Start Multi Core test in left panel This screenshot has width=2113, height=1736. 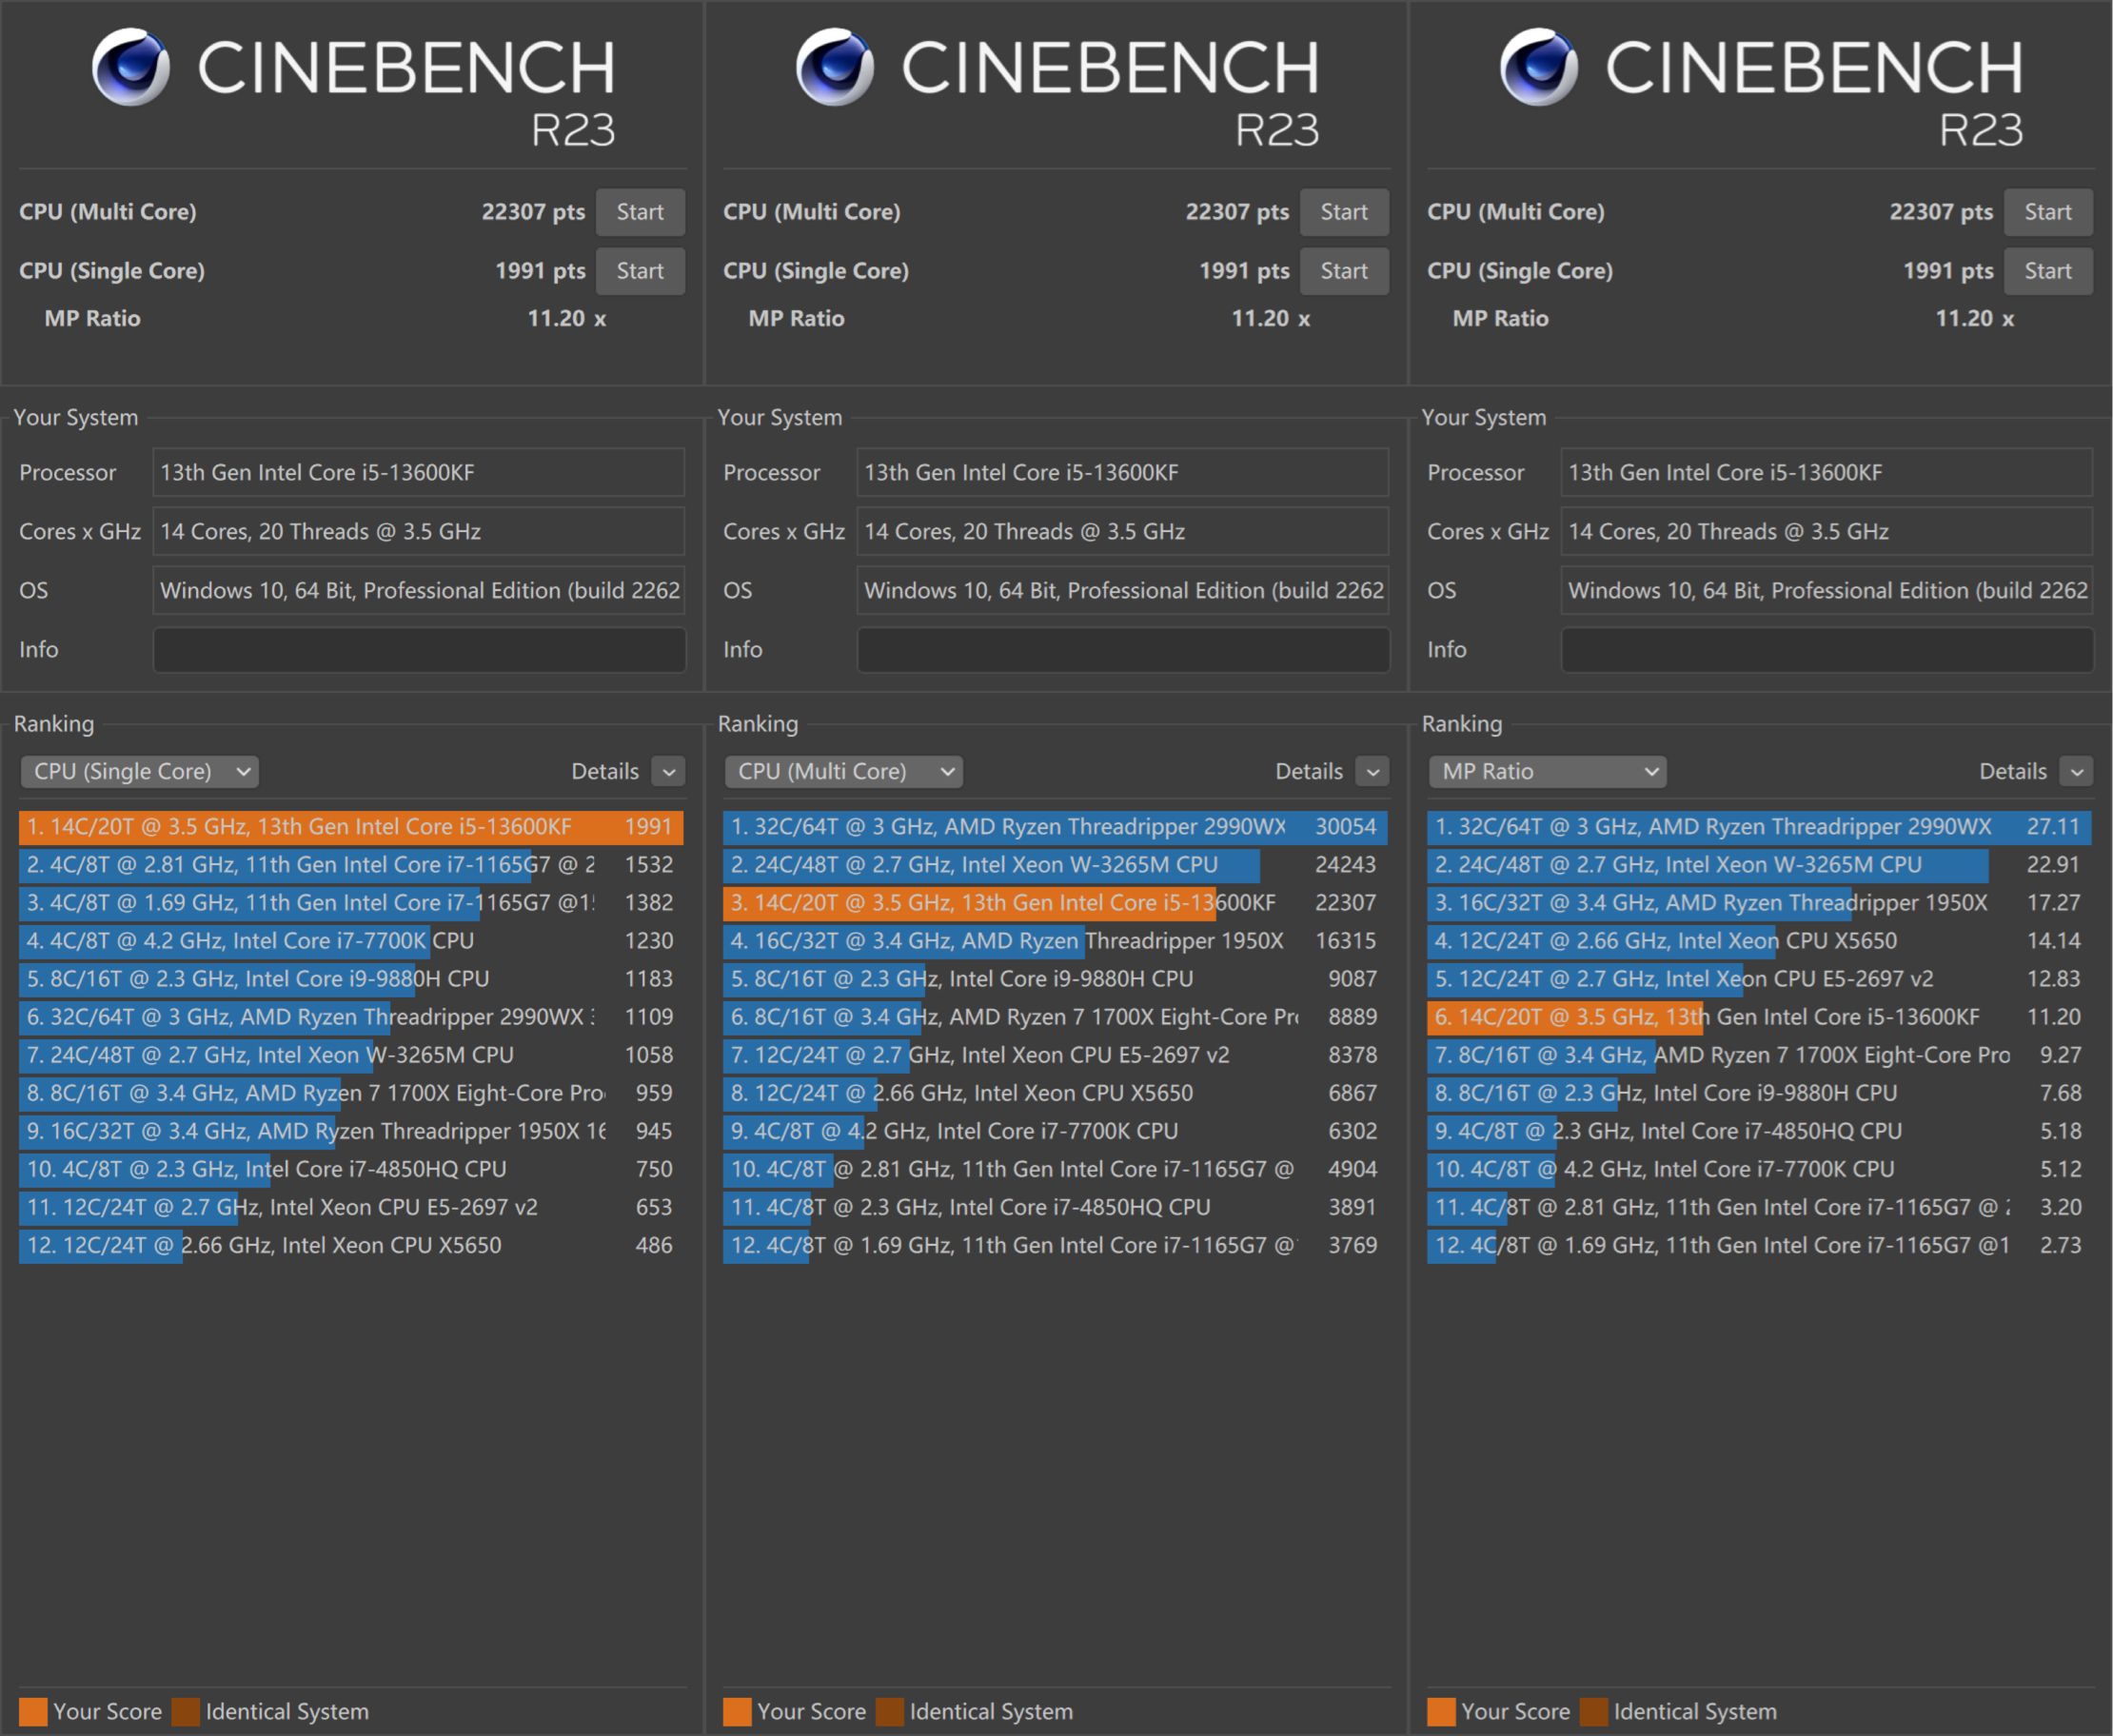click(x=640, y=212)
